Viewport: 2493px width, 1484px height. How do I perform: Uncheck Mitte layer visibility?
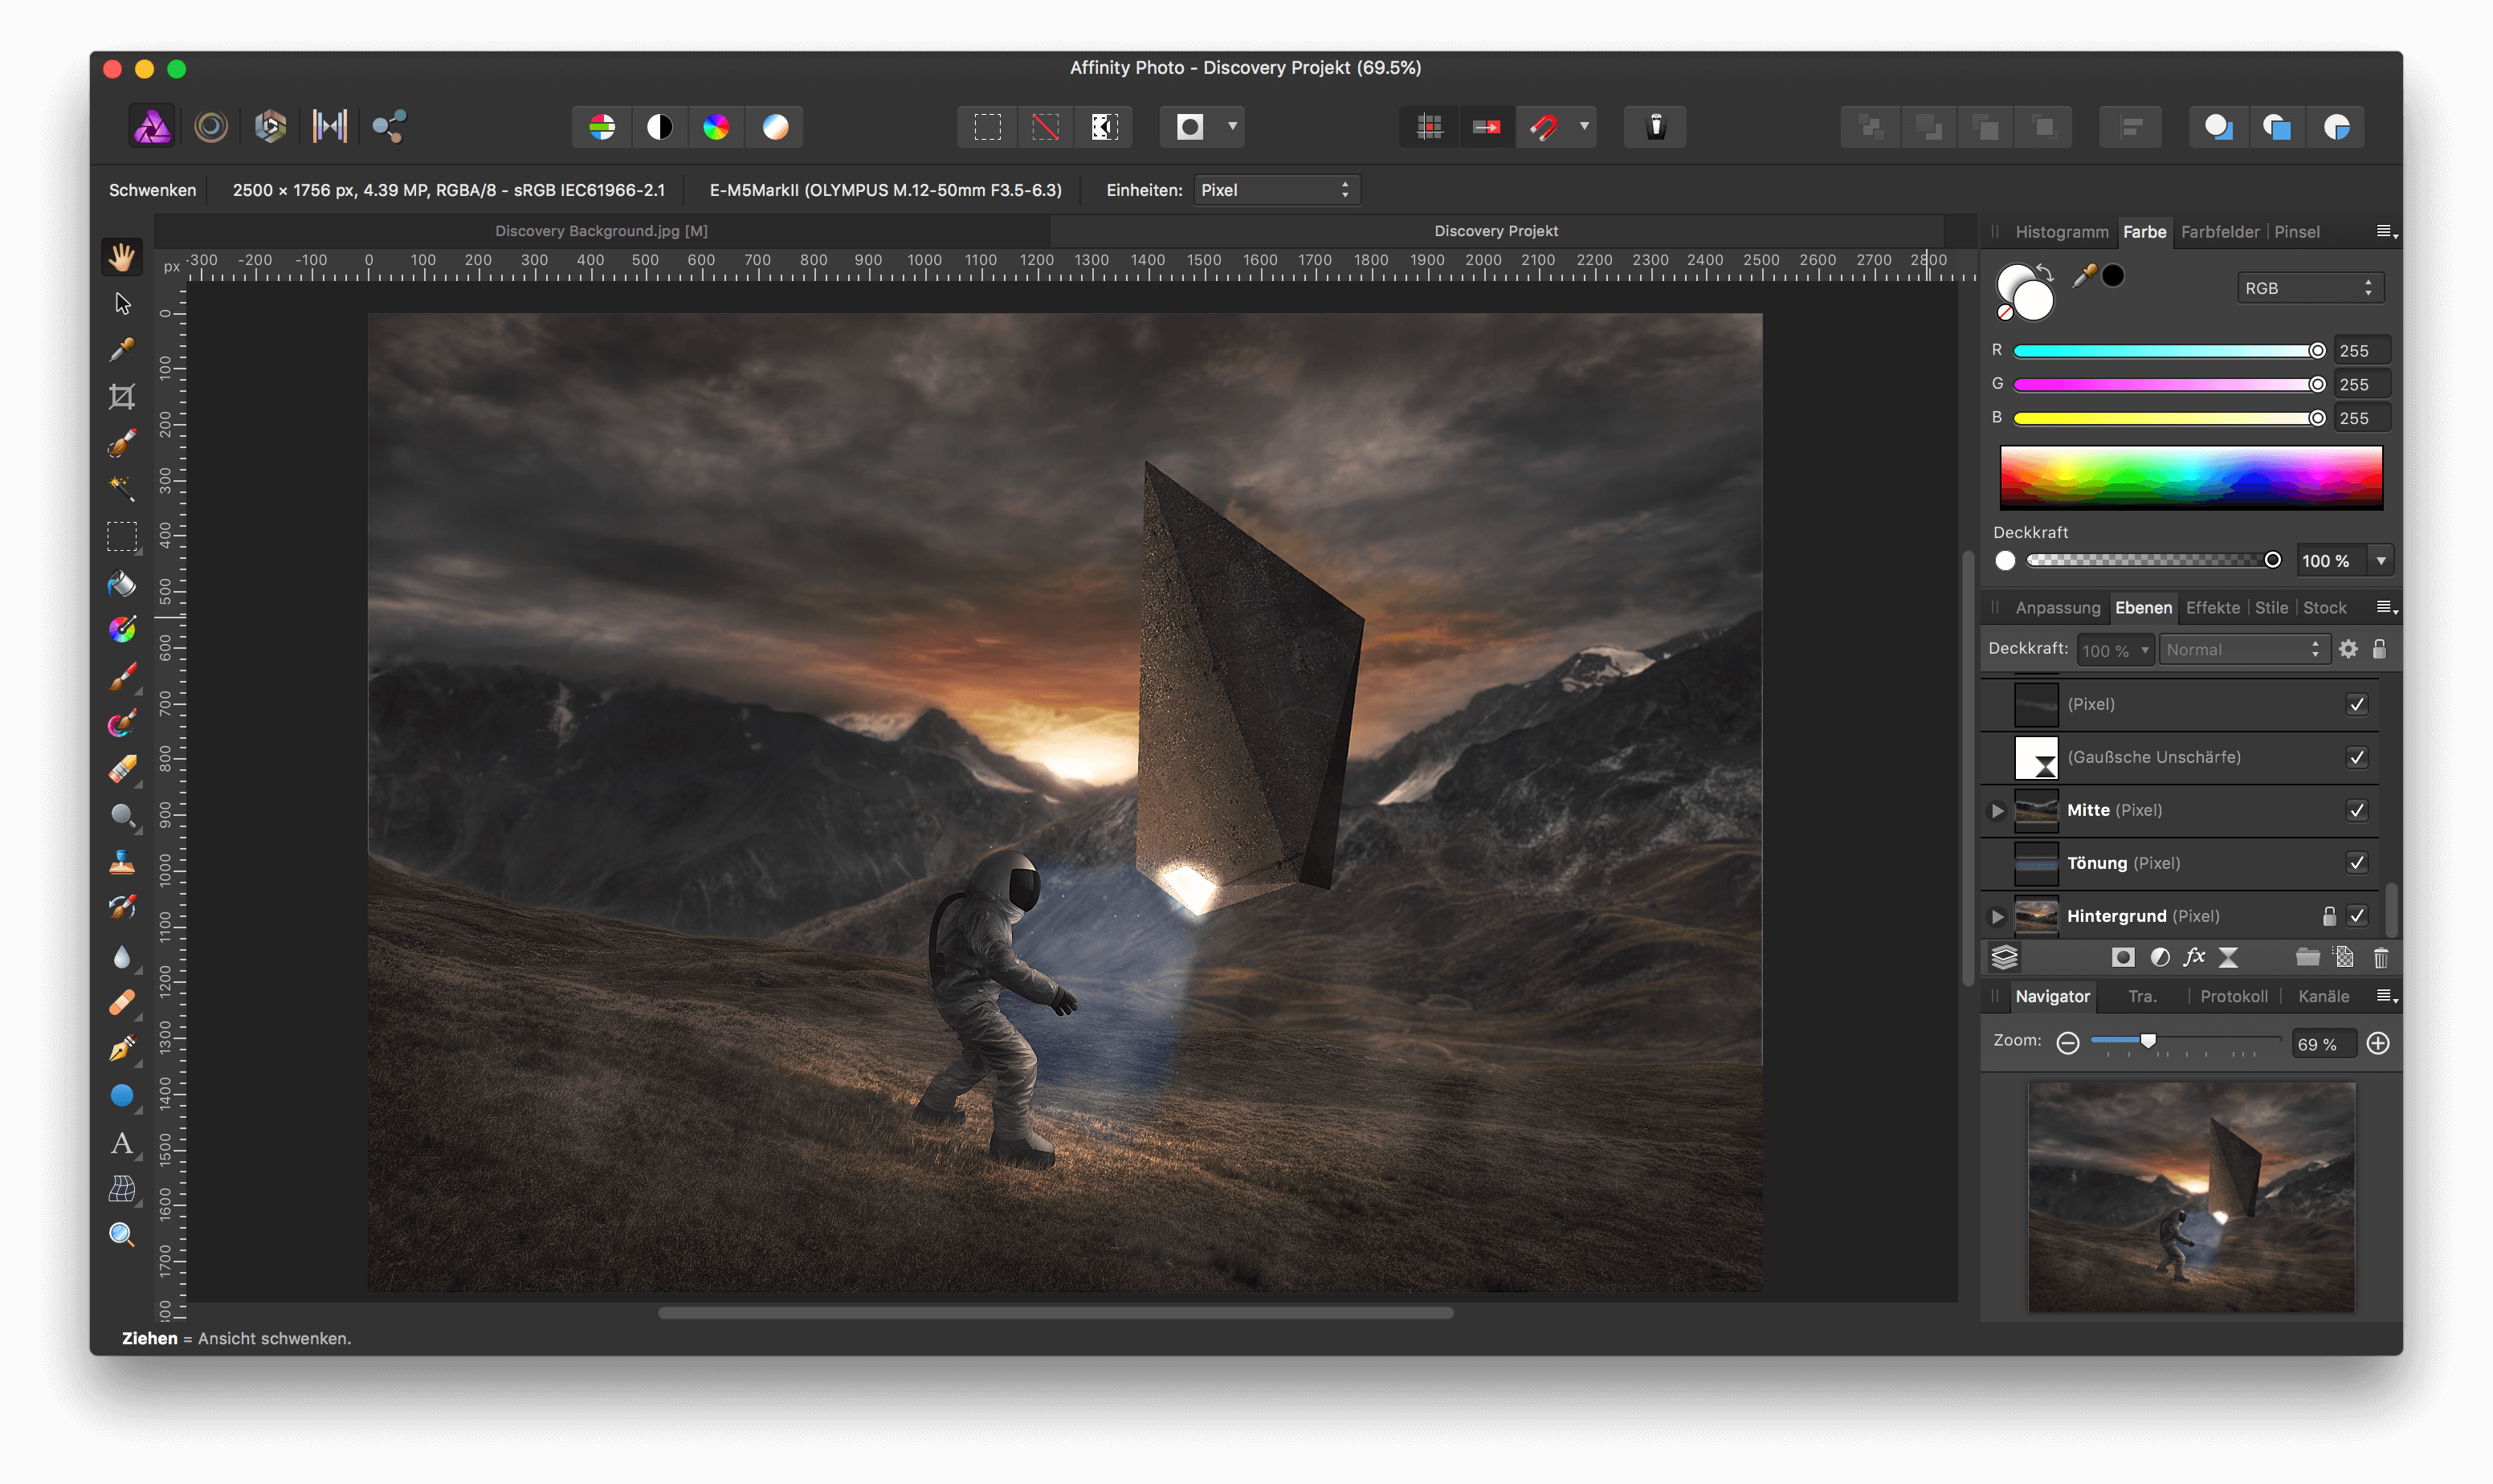[2356, 810]
